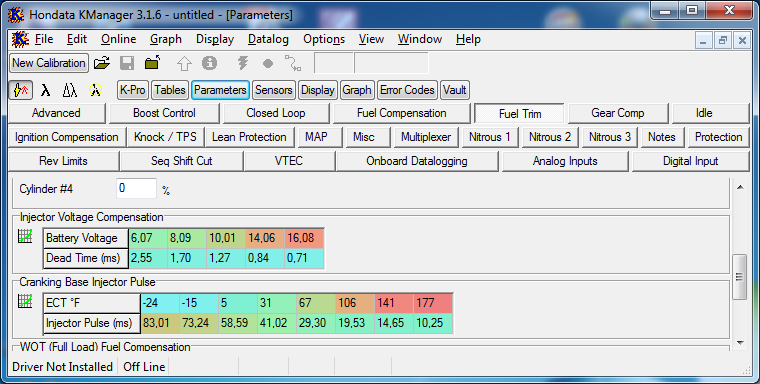Click the save floppy disk icon
This screenshot has width=760, height=384.
pyautogui.click(x=127, y=63)
